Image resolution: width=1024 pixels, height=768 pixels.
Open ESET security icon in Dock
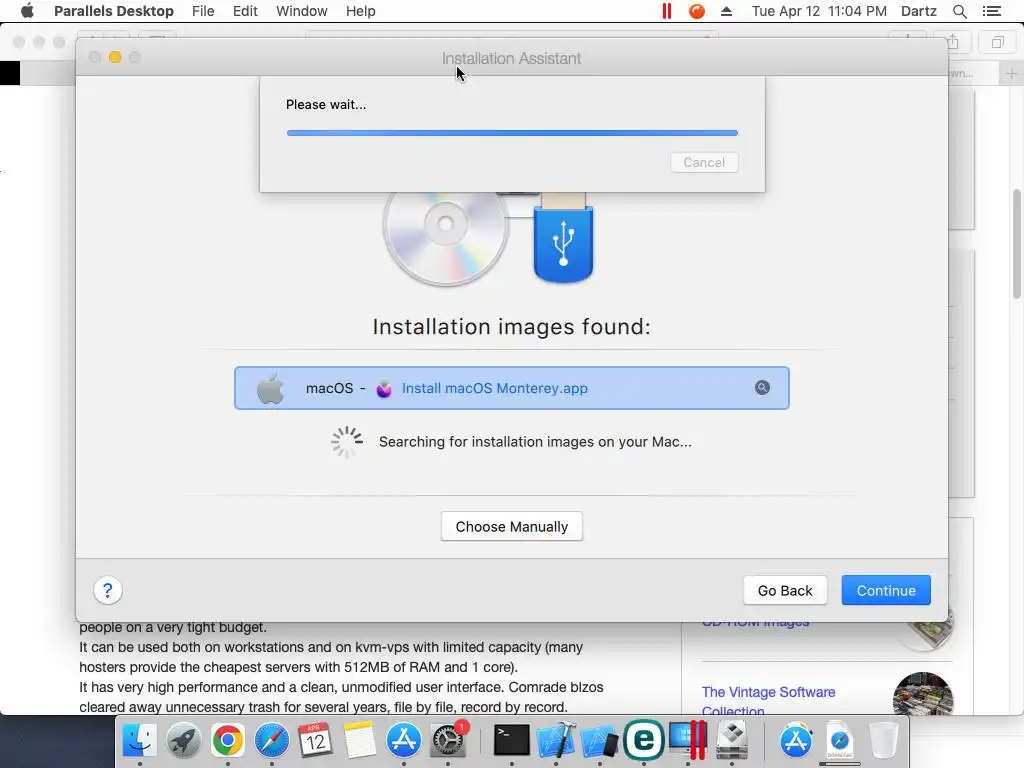644,741
